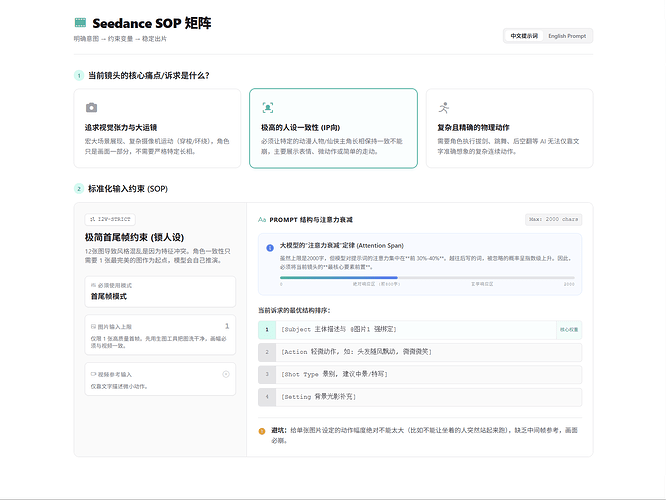The image size is (666, 500).
Task: Click the camera icon in first card
Action: [91, 107]
